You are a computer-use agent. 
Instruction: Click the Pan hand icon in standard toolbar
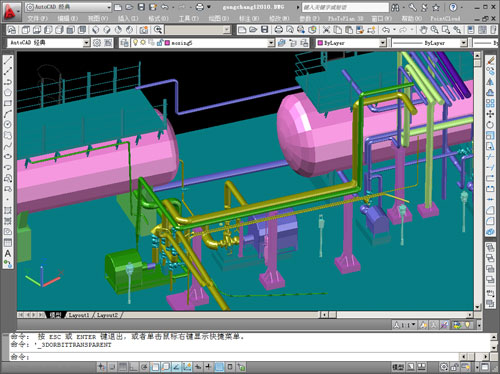coord(423,30)
